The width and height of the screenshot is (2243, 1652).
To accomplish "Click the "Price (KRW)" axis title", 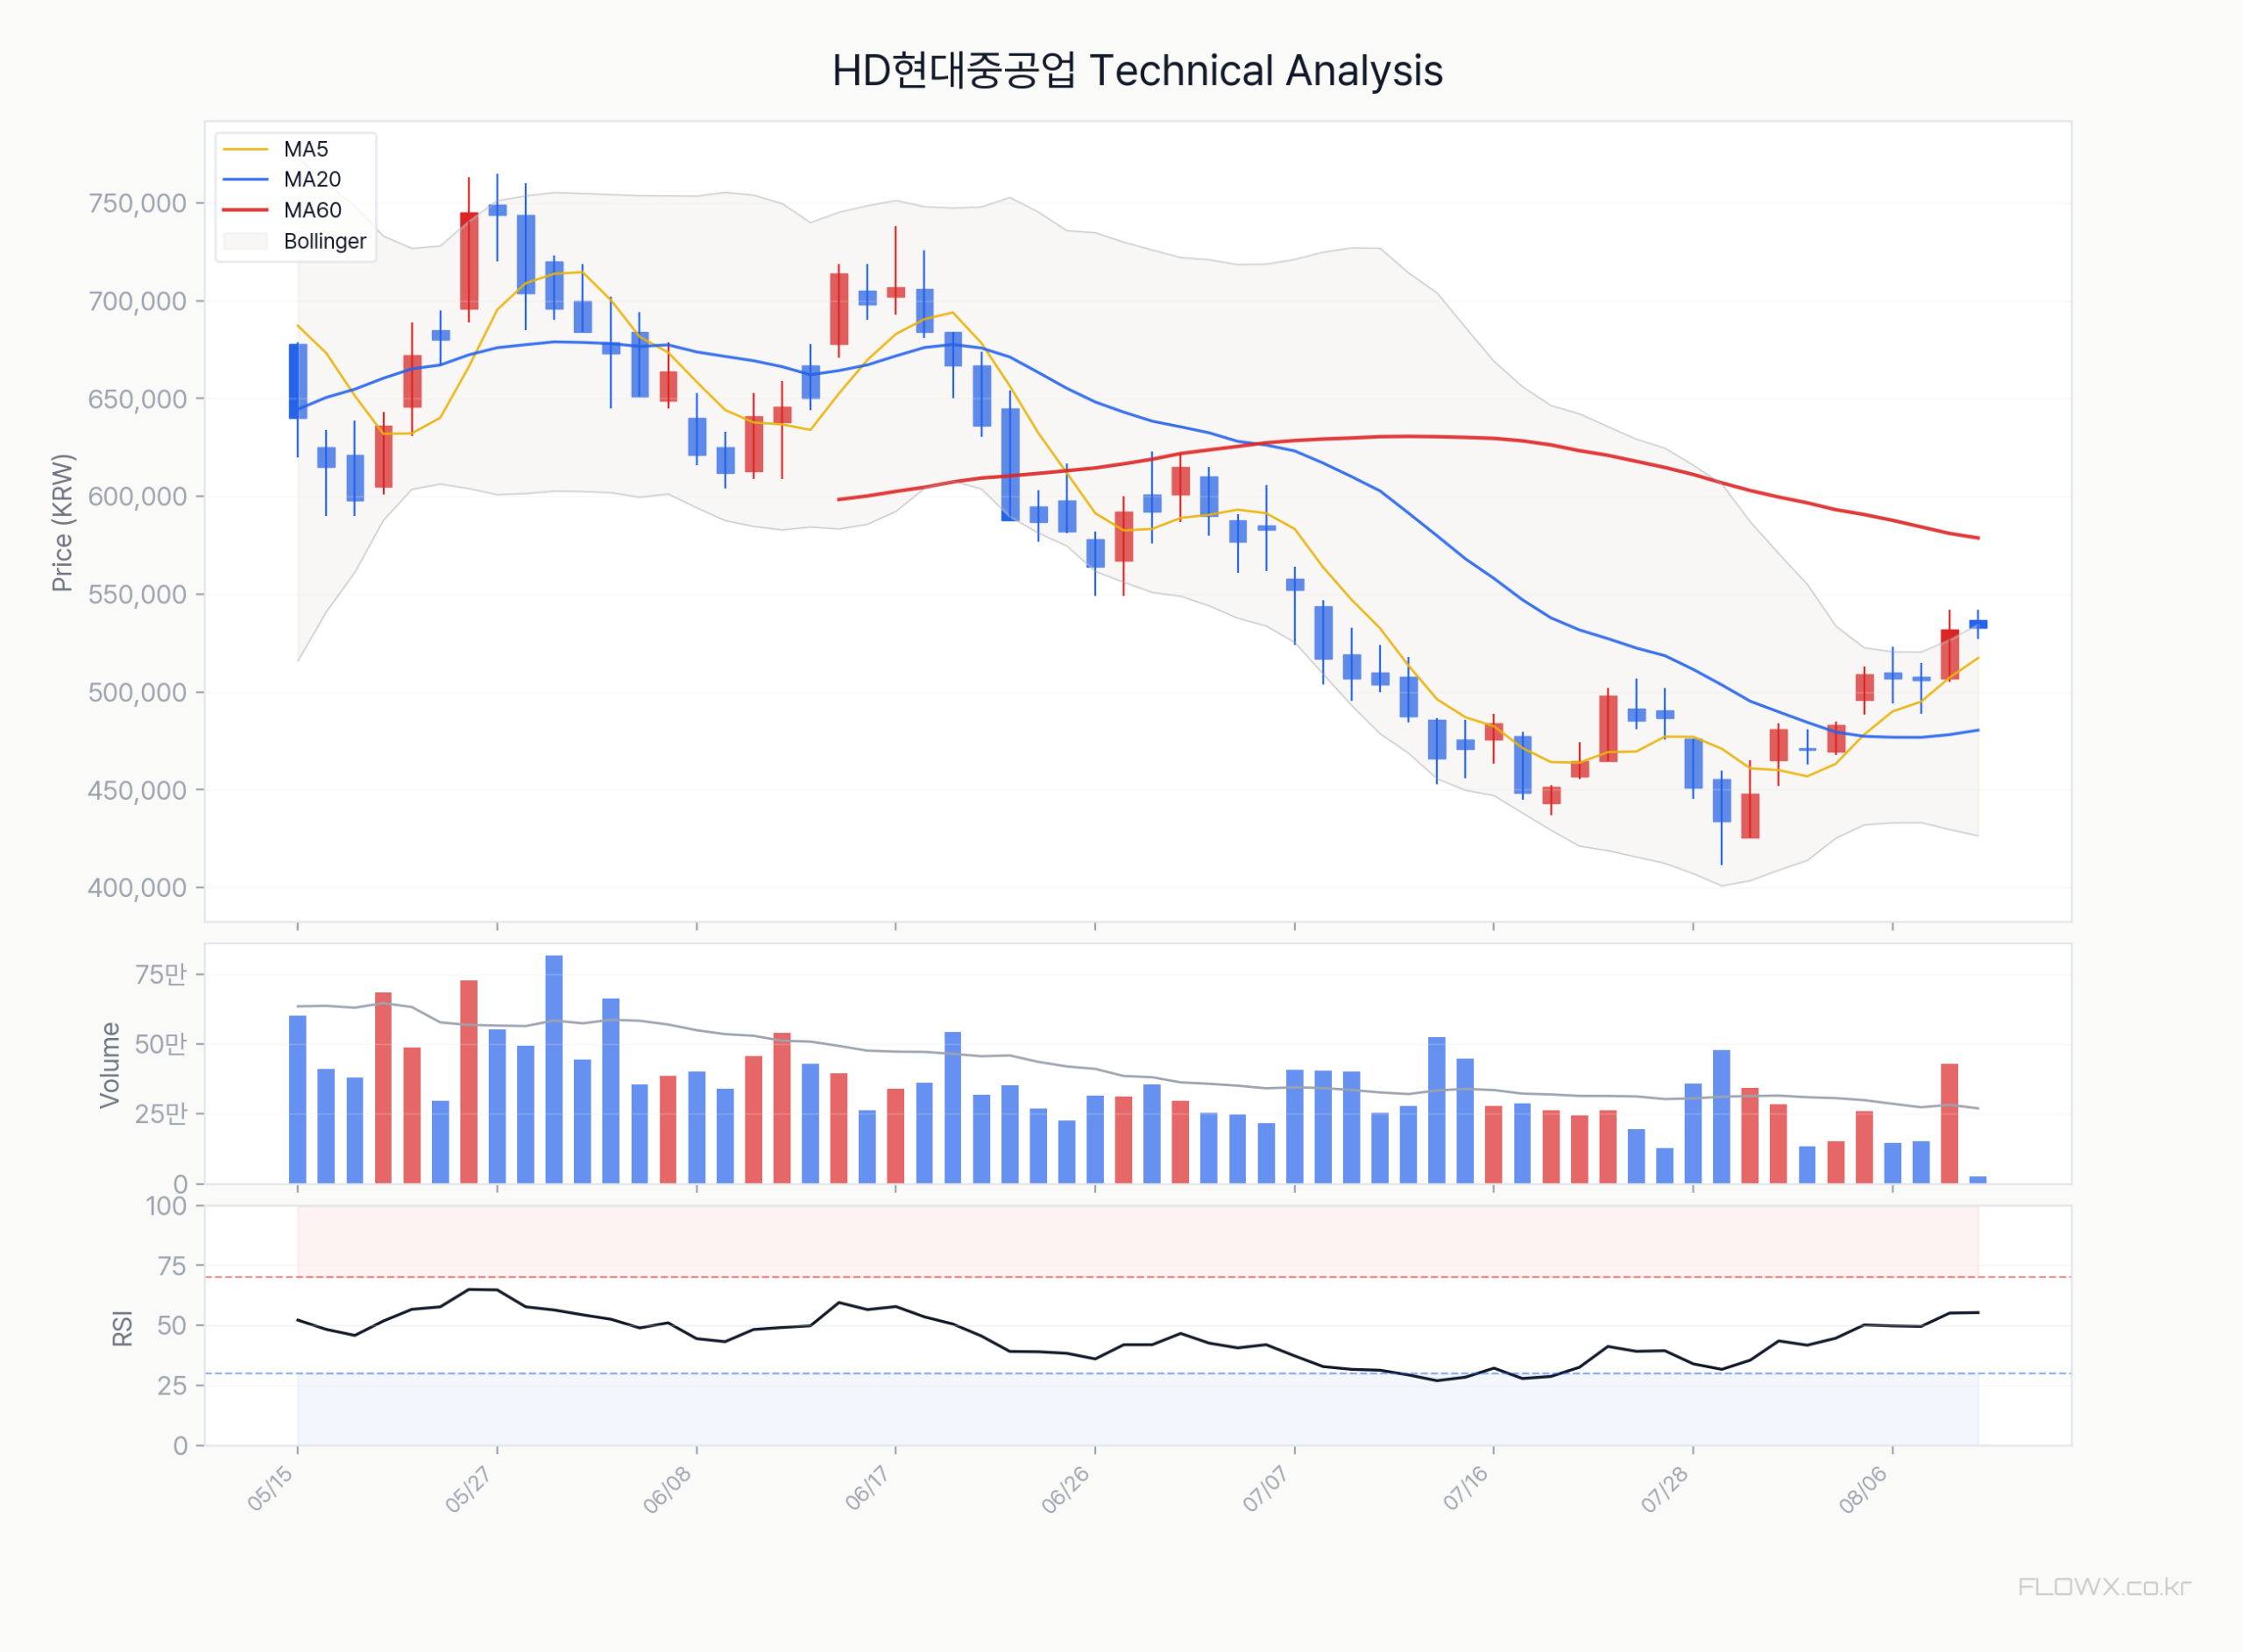I will tap(63, 523).
